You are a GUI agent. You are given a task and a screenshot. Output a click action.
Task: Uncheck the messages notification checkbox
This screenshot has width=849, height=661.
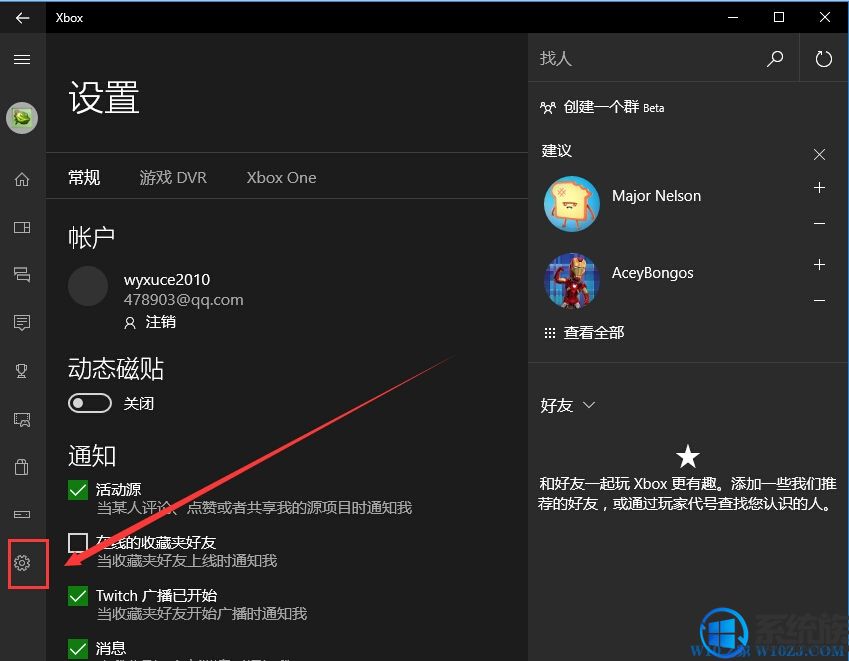click(78, 649)
